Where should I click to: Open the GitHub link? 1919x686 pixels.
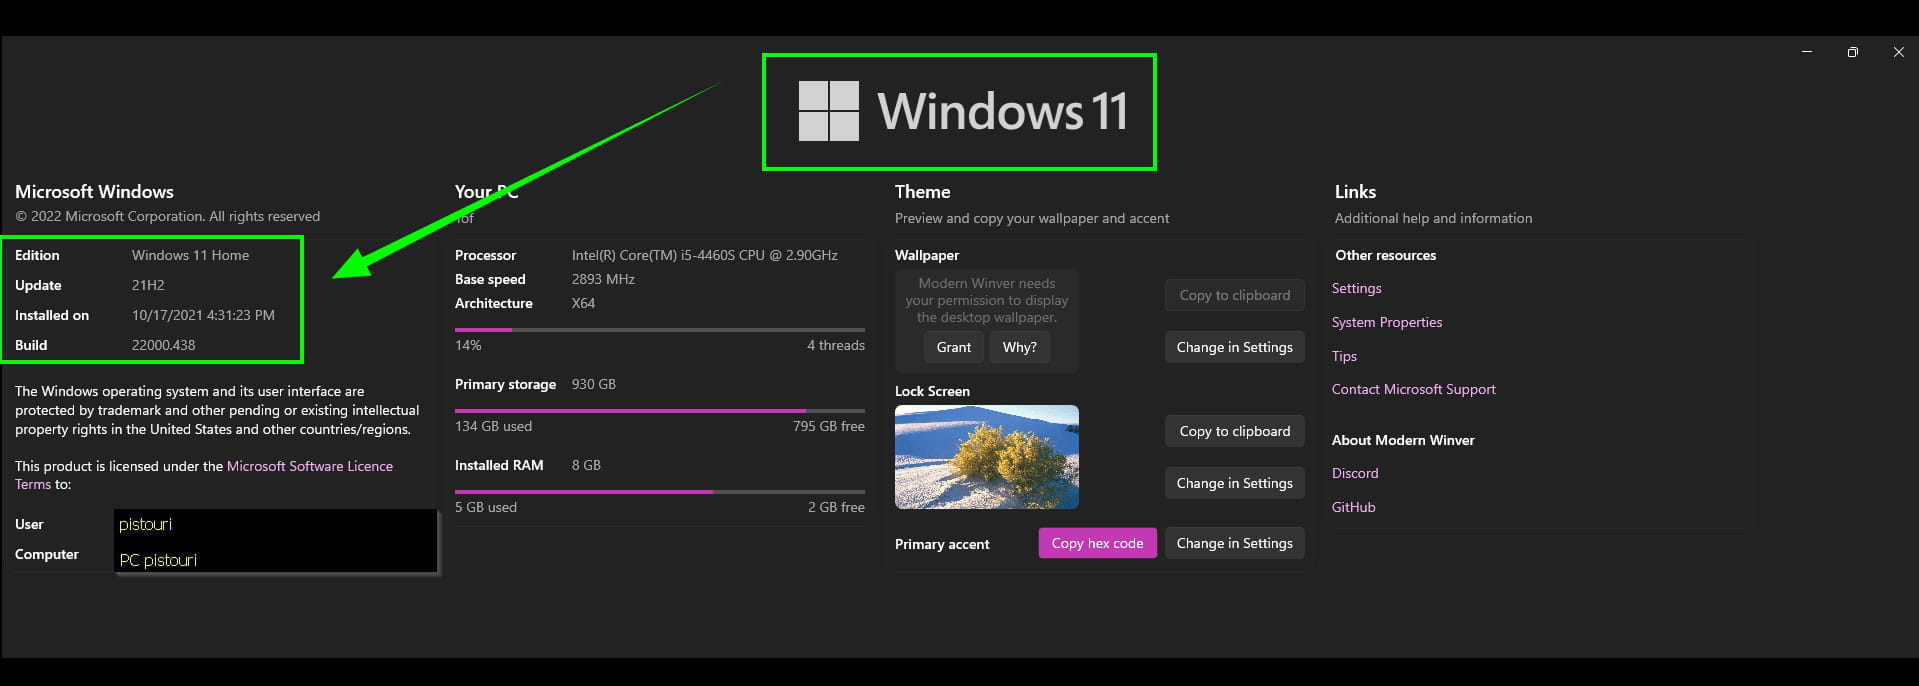(x=1354, y=507)
